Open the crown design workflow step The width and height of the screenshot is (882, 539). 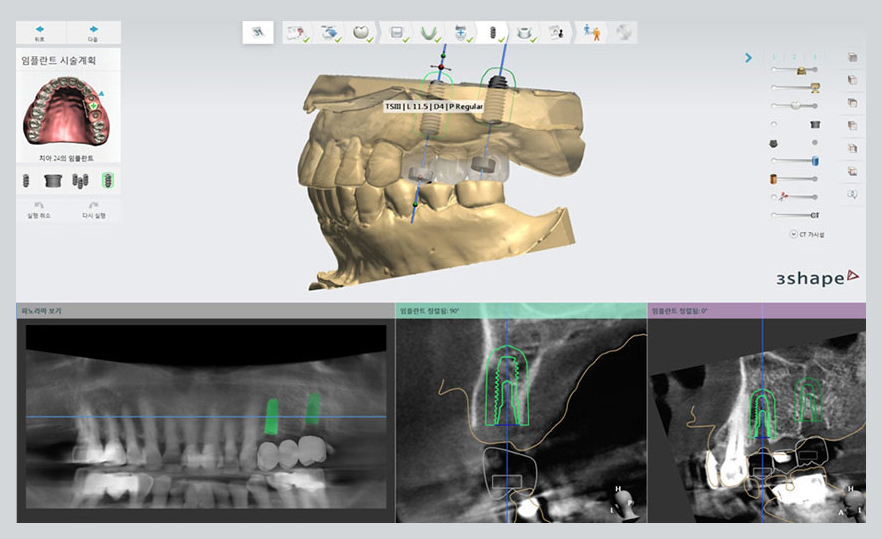(x=362, y=33)
